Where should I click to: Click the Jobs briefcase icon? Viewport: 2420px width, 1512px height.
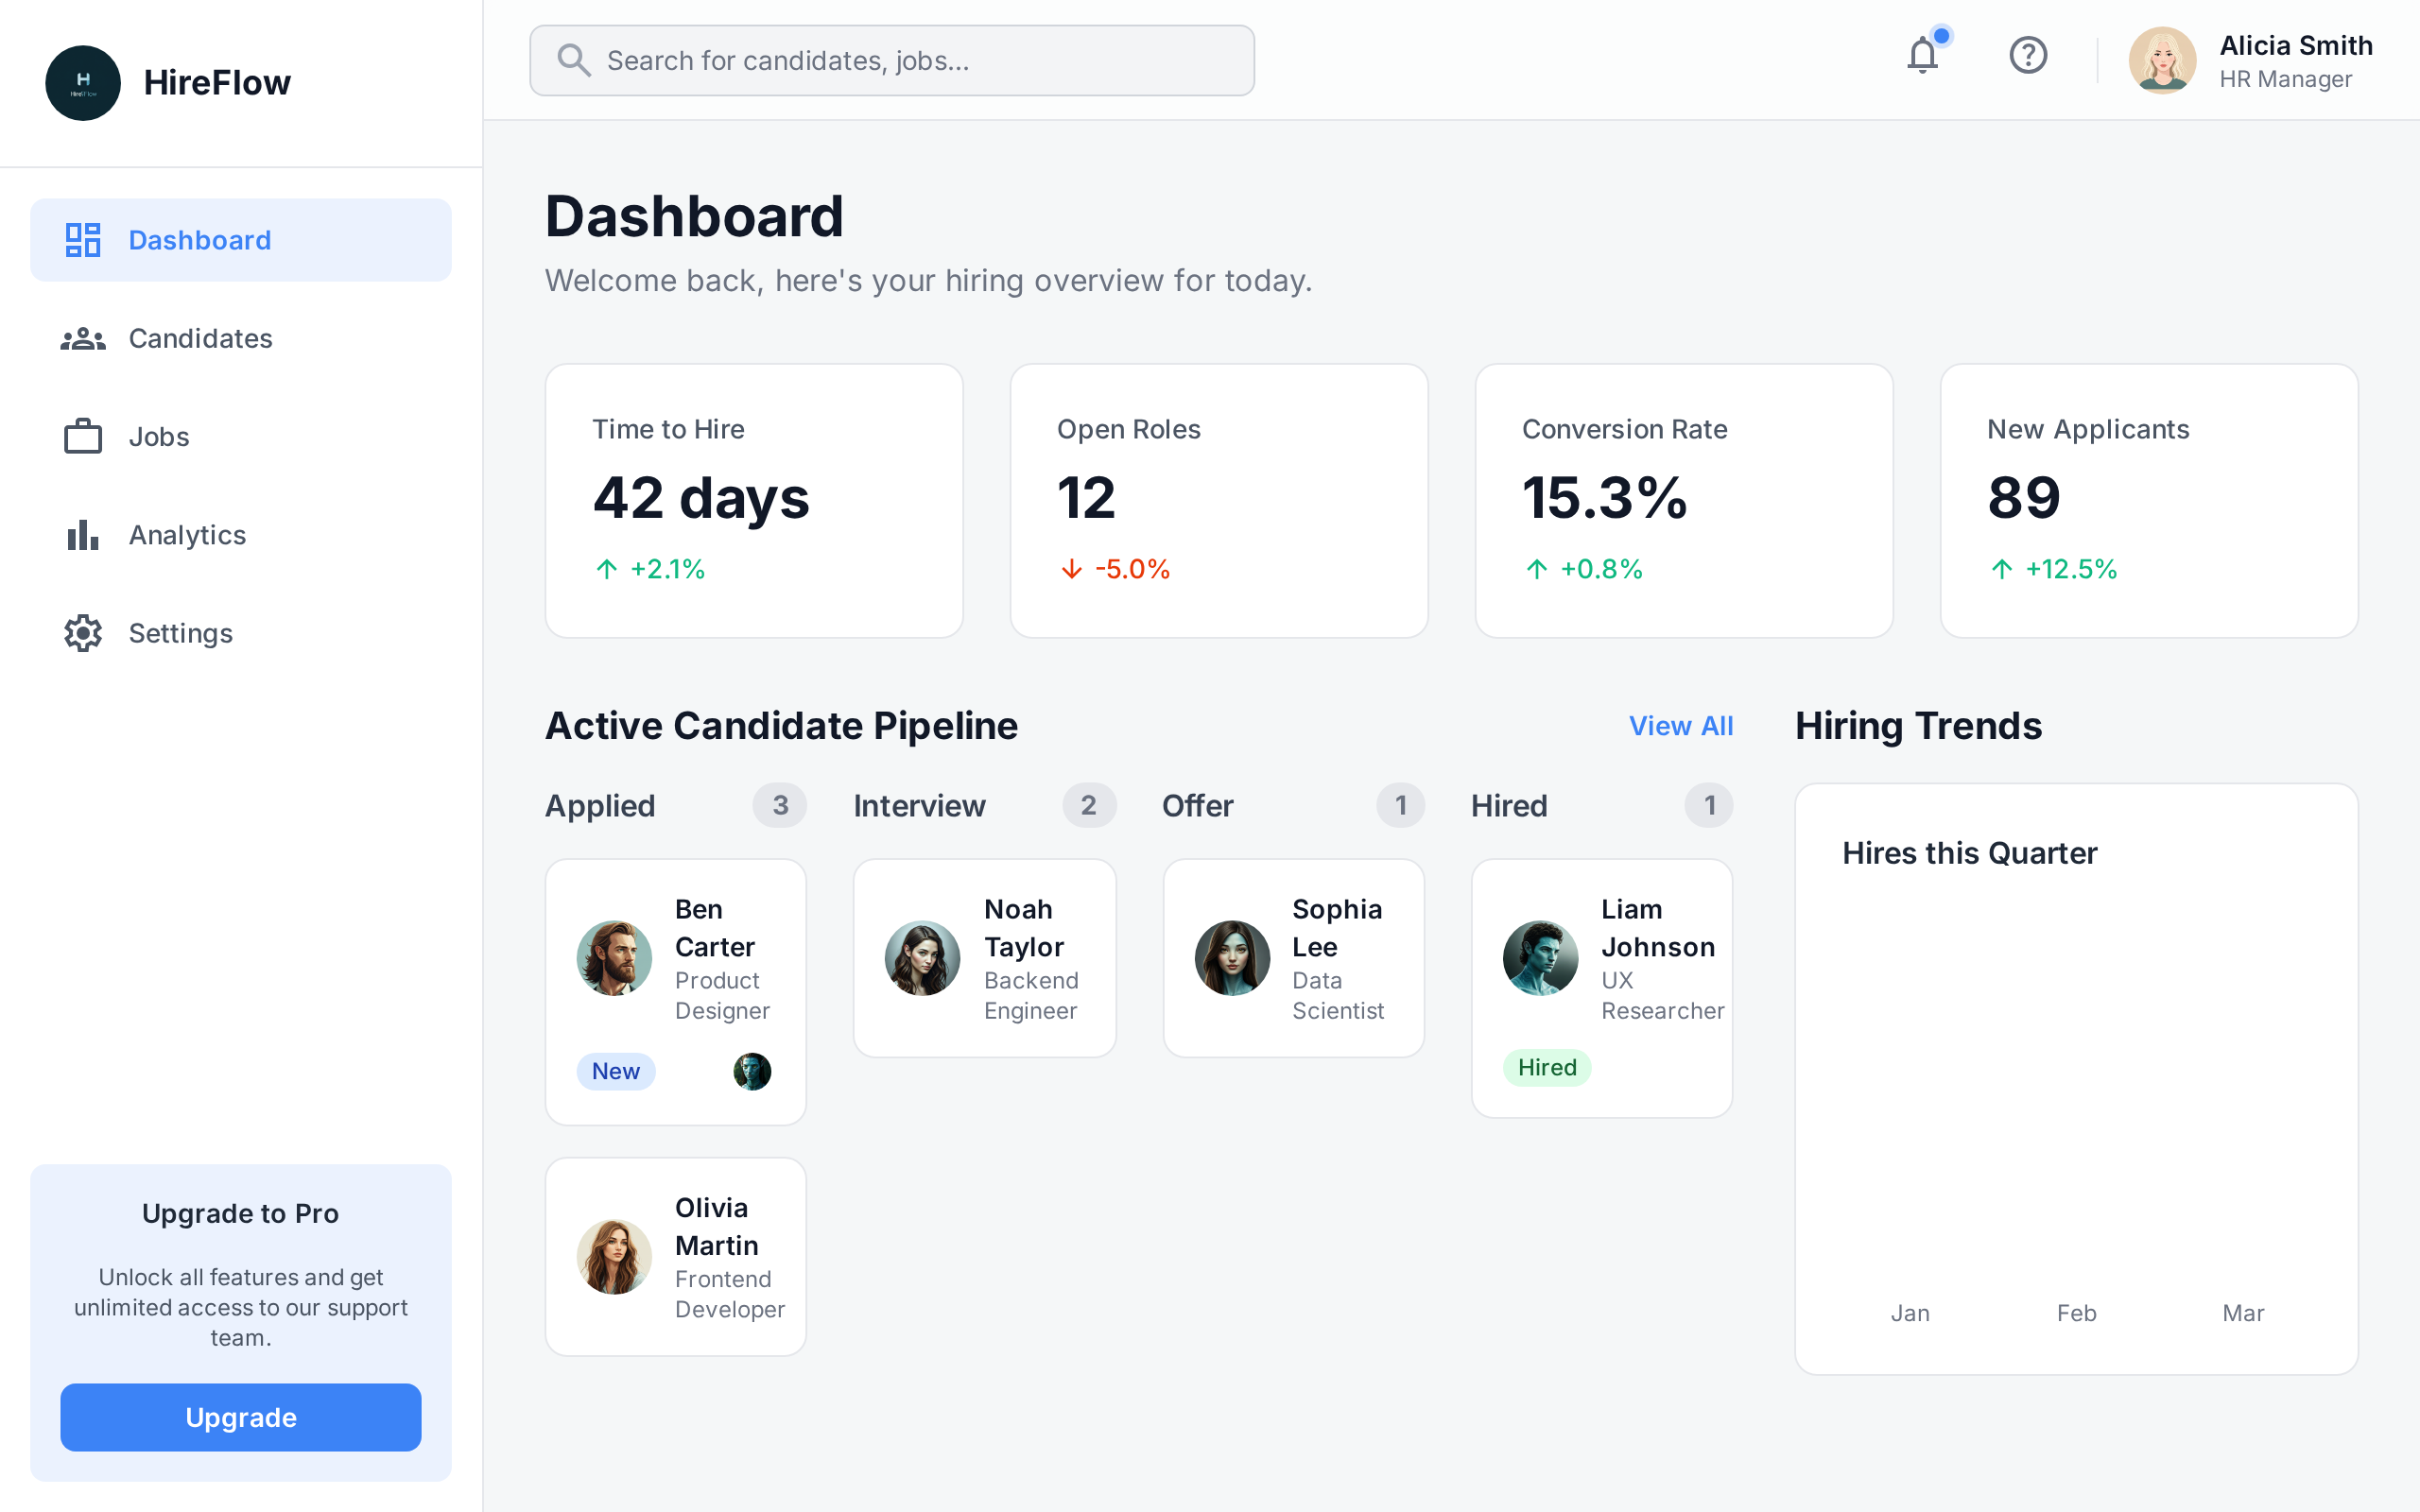pyautogui.click(x=83, y=437)
